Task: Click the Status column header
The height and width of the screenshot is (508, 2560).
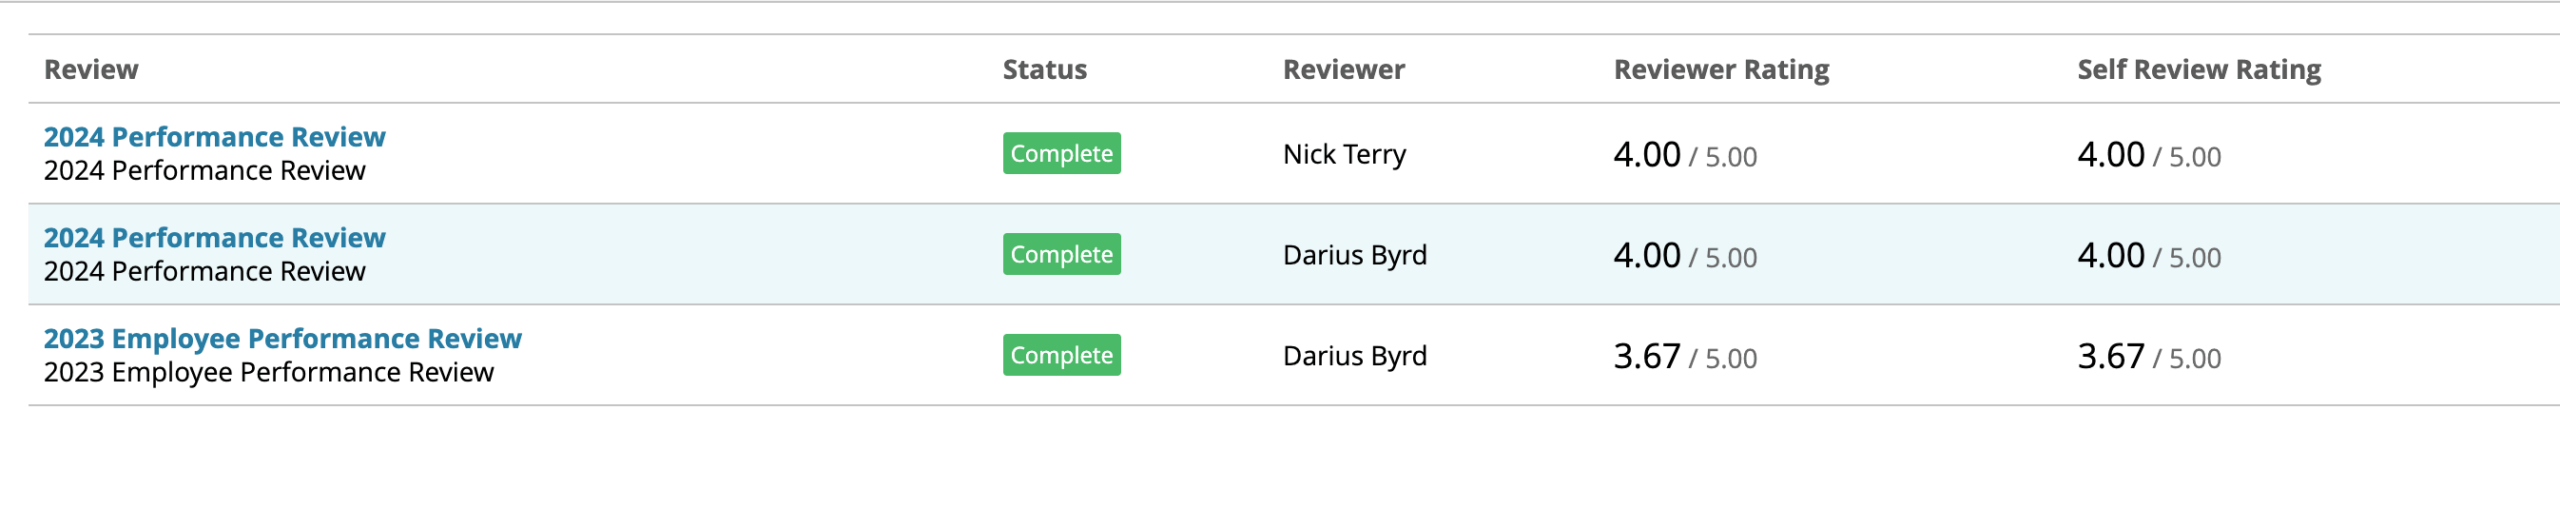Action: point(1044,70)
